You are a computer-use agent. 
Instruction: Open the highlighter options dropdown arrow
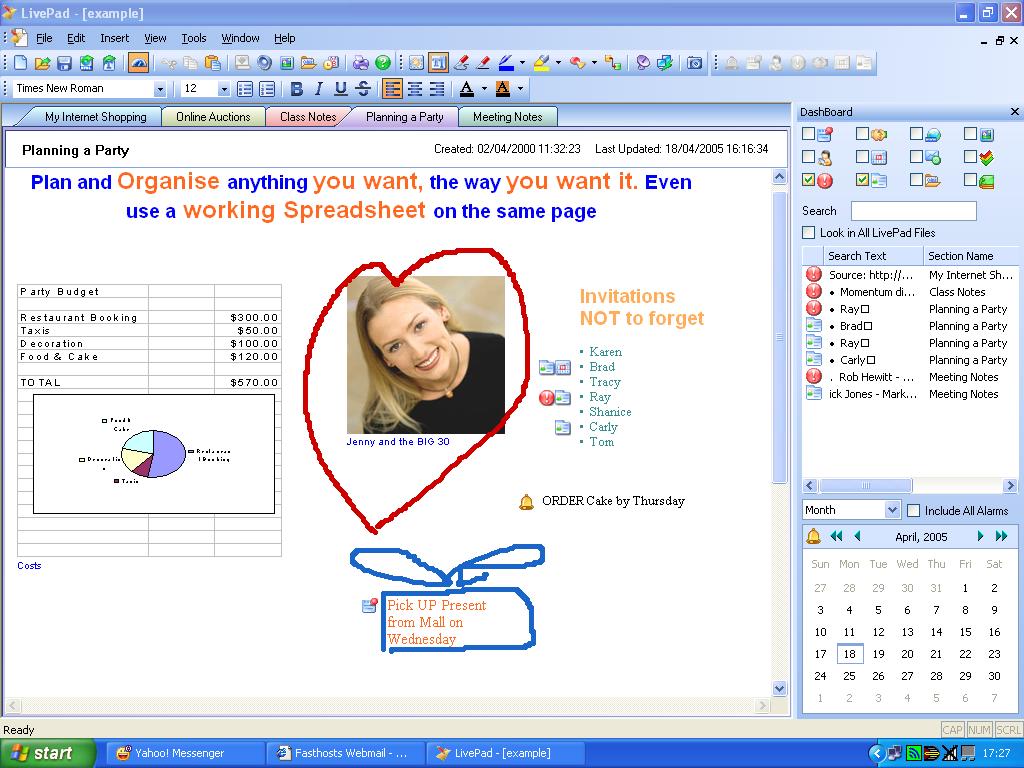tap(558, 63)
